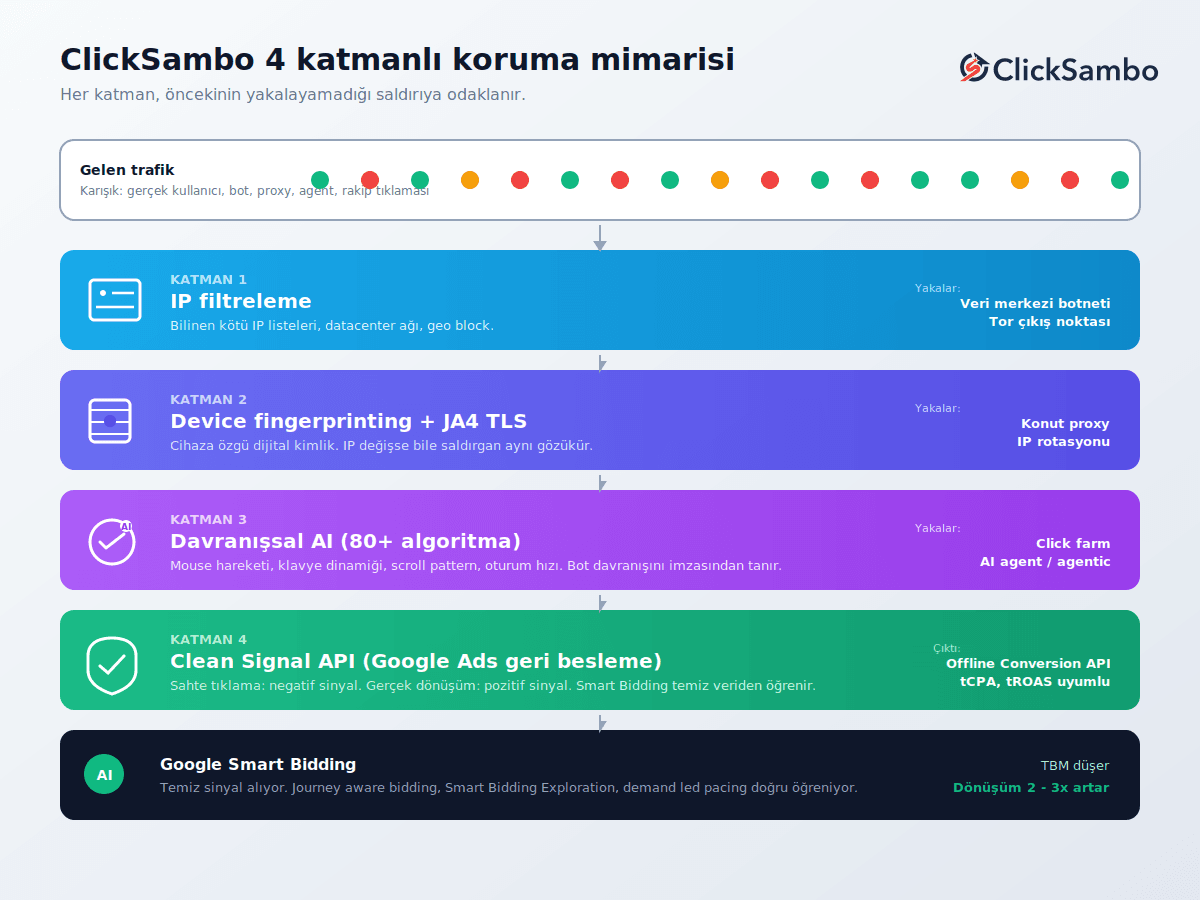Image resolution: width=1200 pixels, height=900 pixels.
Task: Select the 'IP filtreleme' heading
Action: point(241,301)
